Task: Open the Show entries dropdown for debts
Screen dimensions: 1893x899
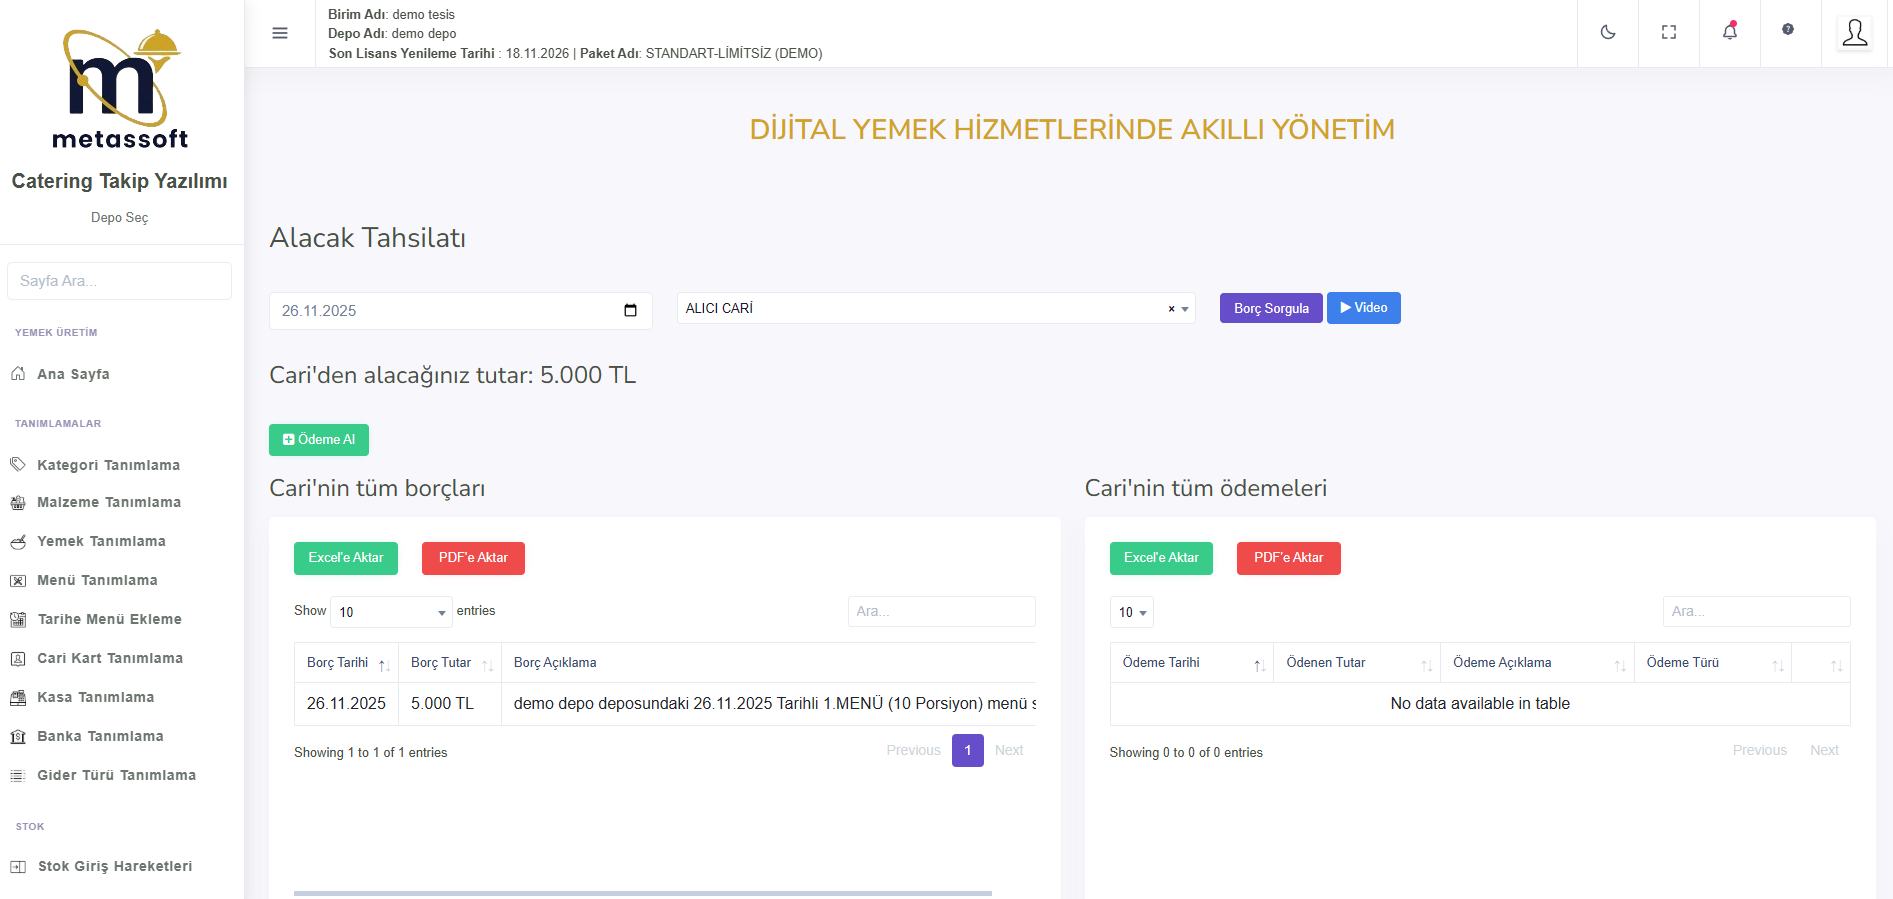Action: tap(391, 612)
